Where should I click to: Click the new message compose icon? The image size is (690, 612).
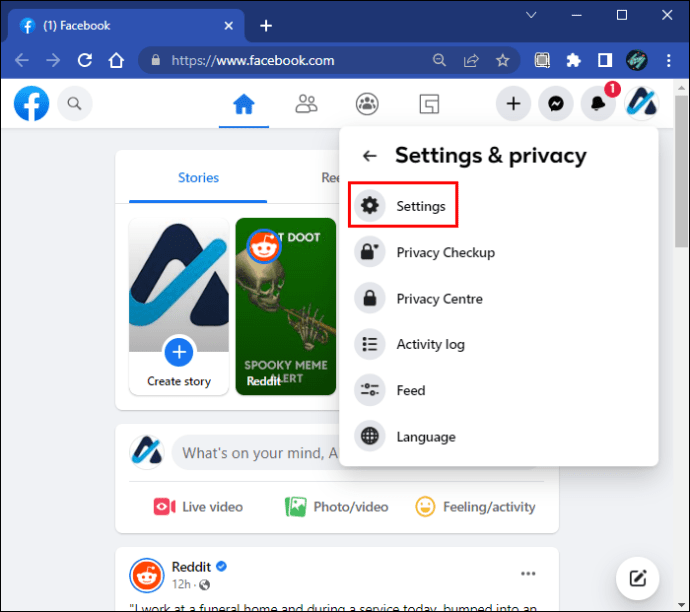(637, 577)
